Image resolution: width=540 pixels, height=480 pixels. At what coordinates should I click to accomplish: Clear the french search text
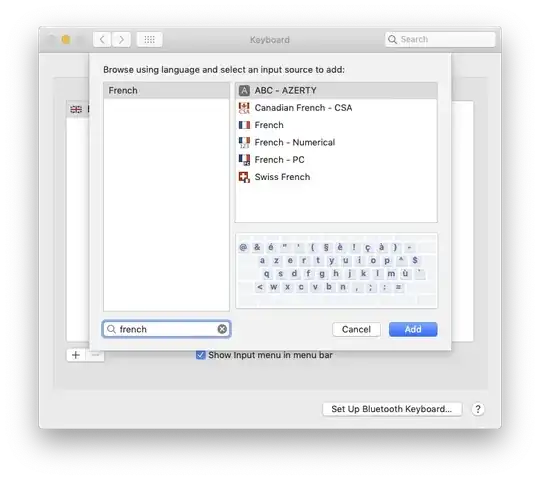pyautogui.click(x=222, y=329)
